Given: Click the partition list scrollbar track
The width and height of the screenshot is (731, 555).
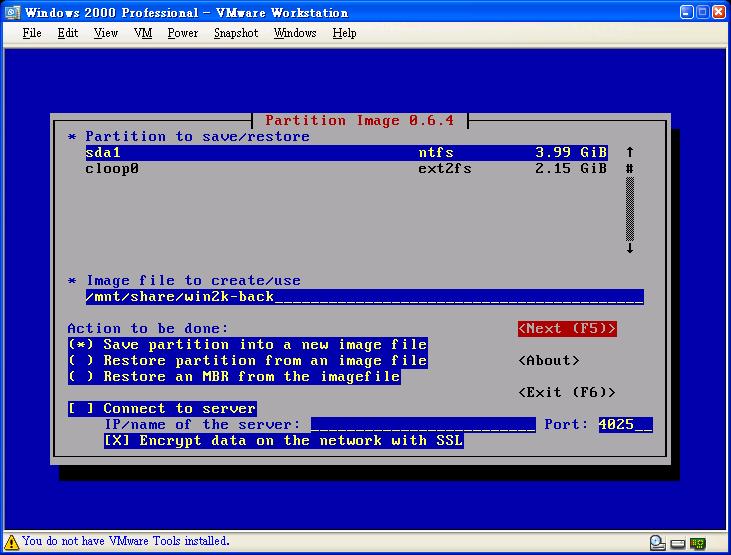Looking at the screenshot, I should 630,208.
